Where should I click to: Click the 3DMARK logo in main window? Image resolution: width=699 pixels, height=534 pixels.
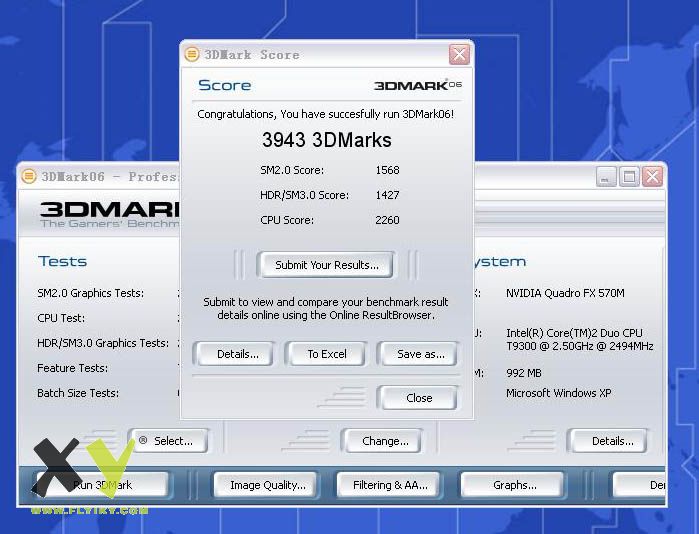click(110, 209)
